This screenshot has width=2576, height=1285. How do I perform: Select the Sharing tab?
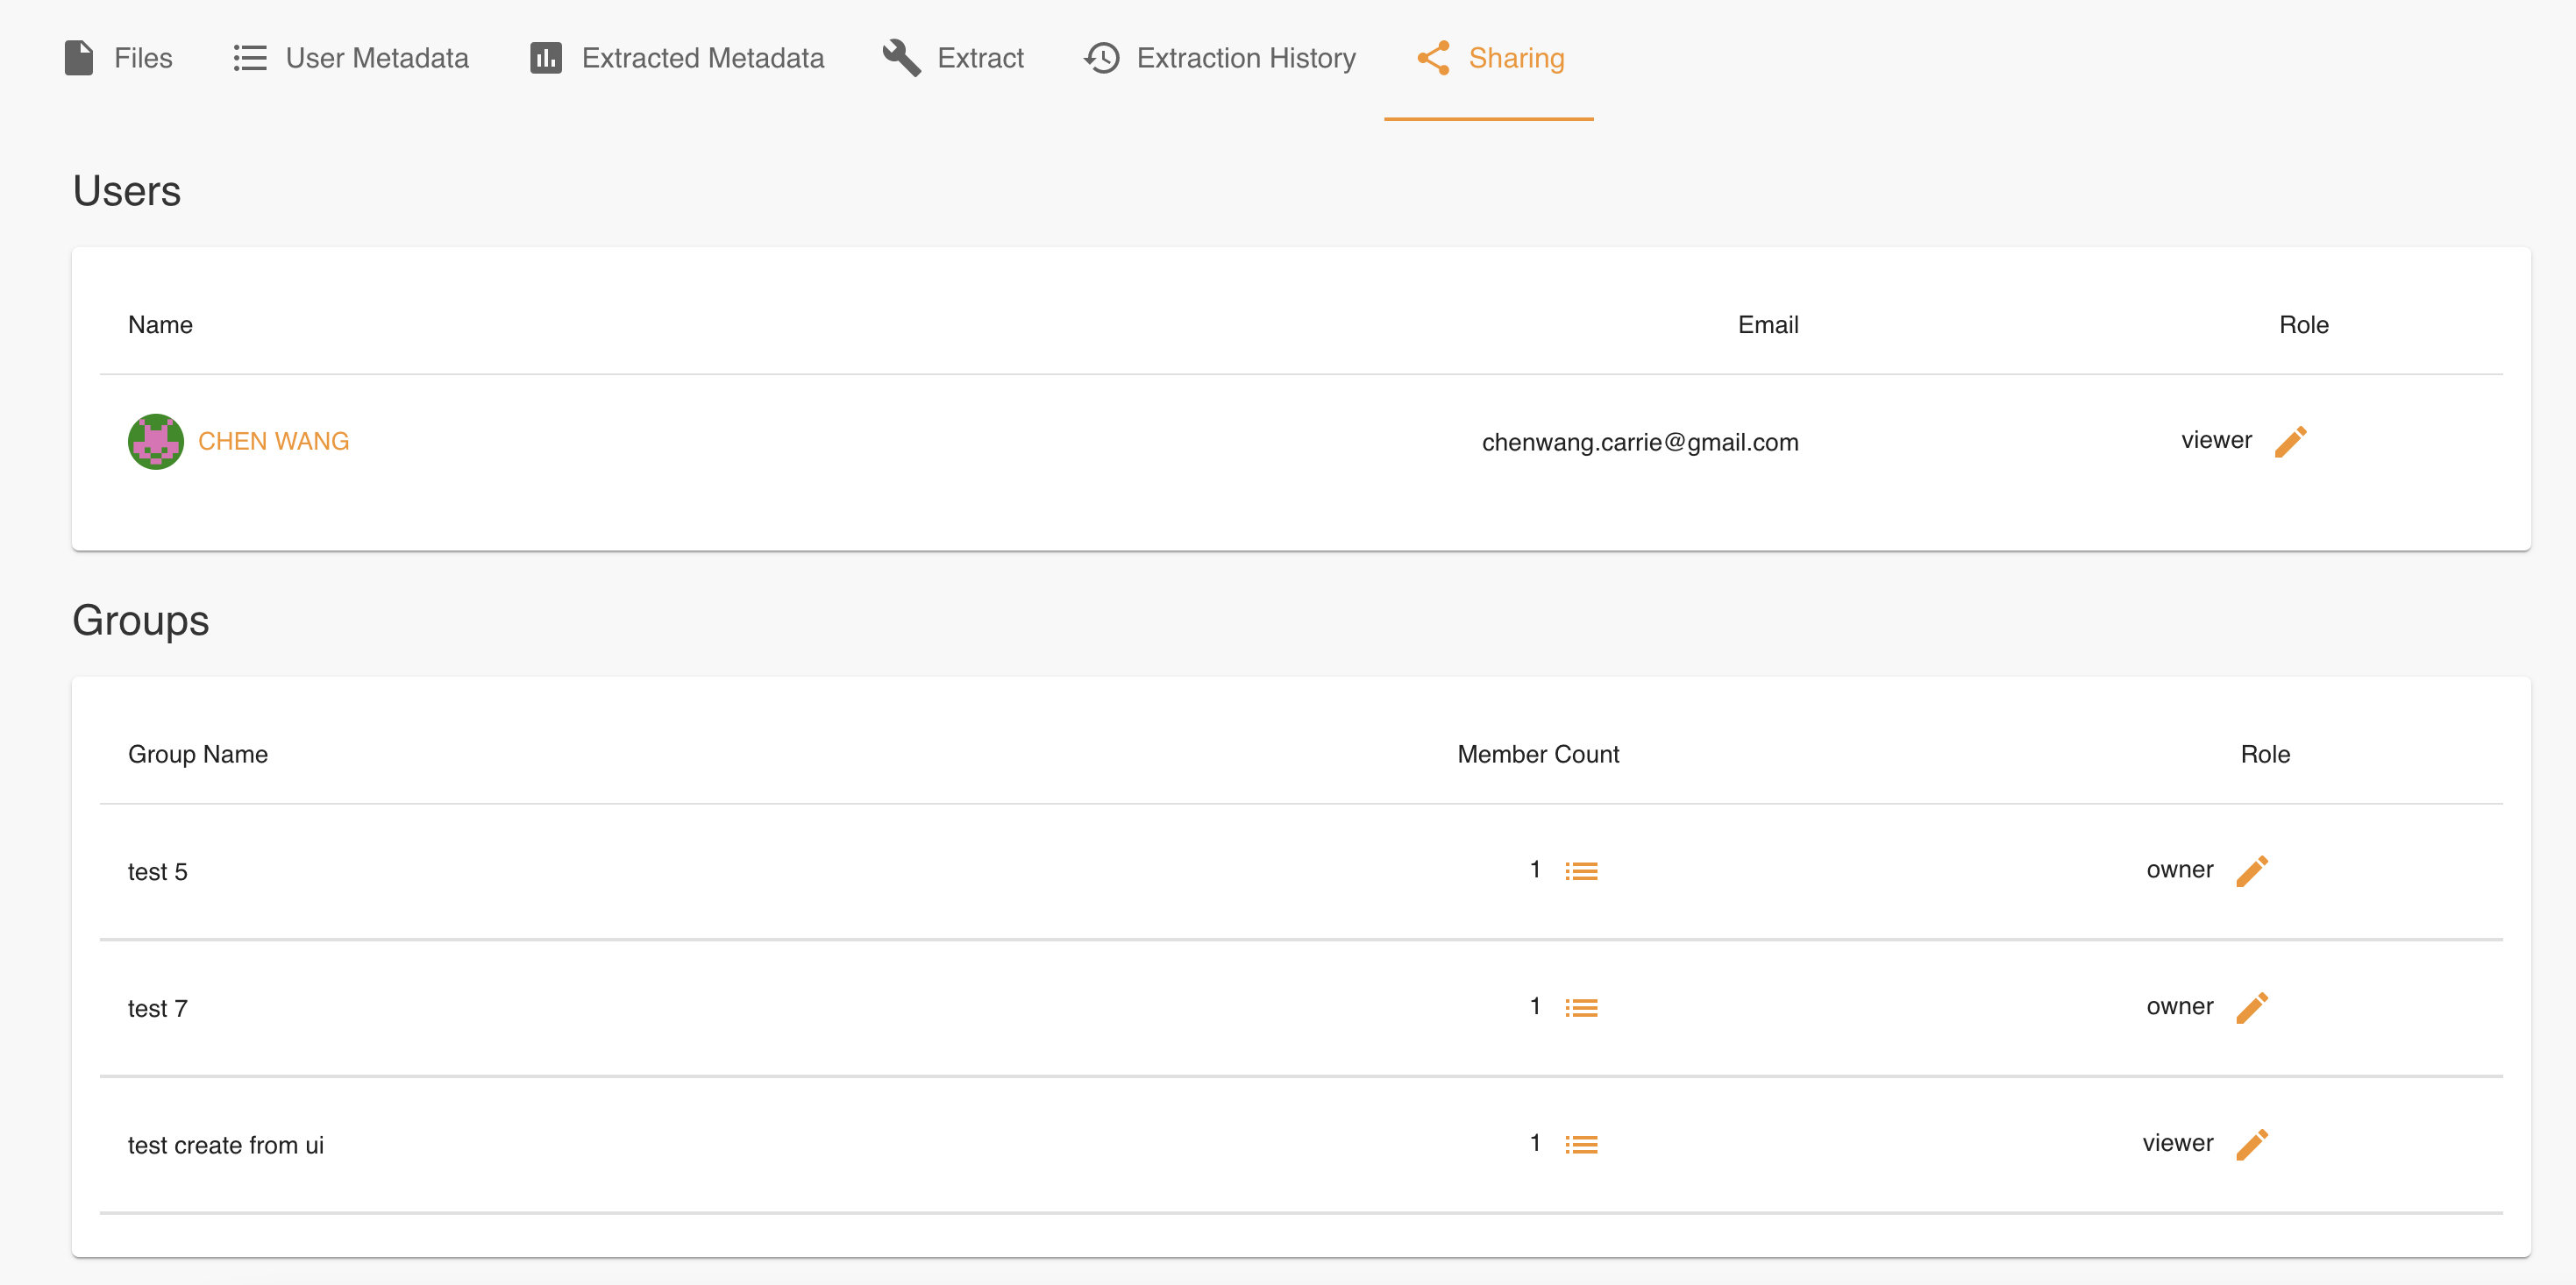click(1489, 58)
